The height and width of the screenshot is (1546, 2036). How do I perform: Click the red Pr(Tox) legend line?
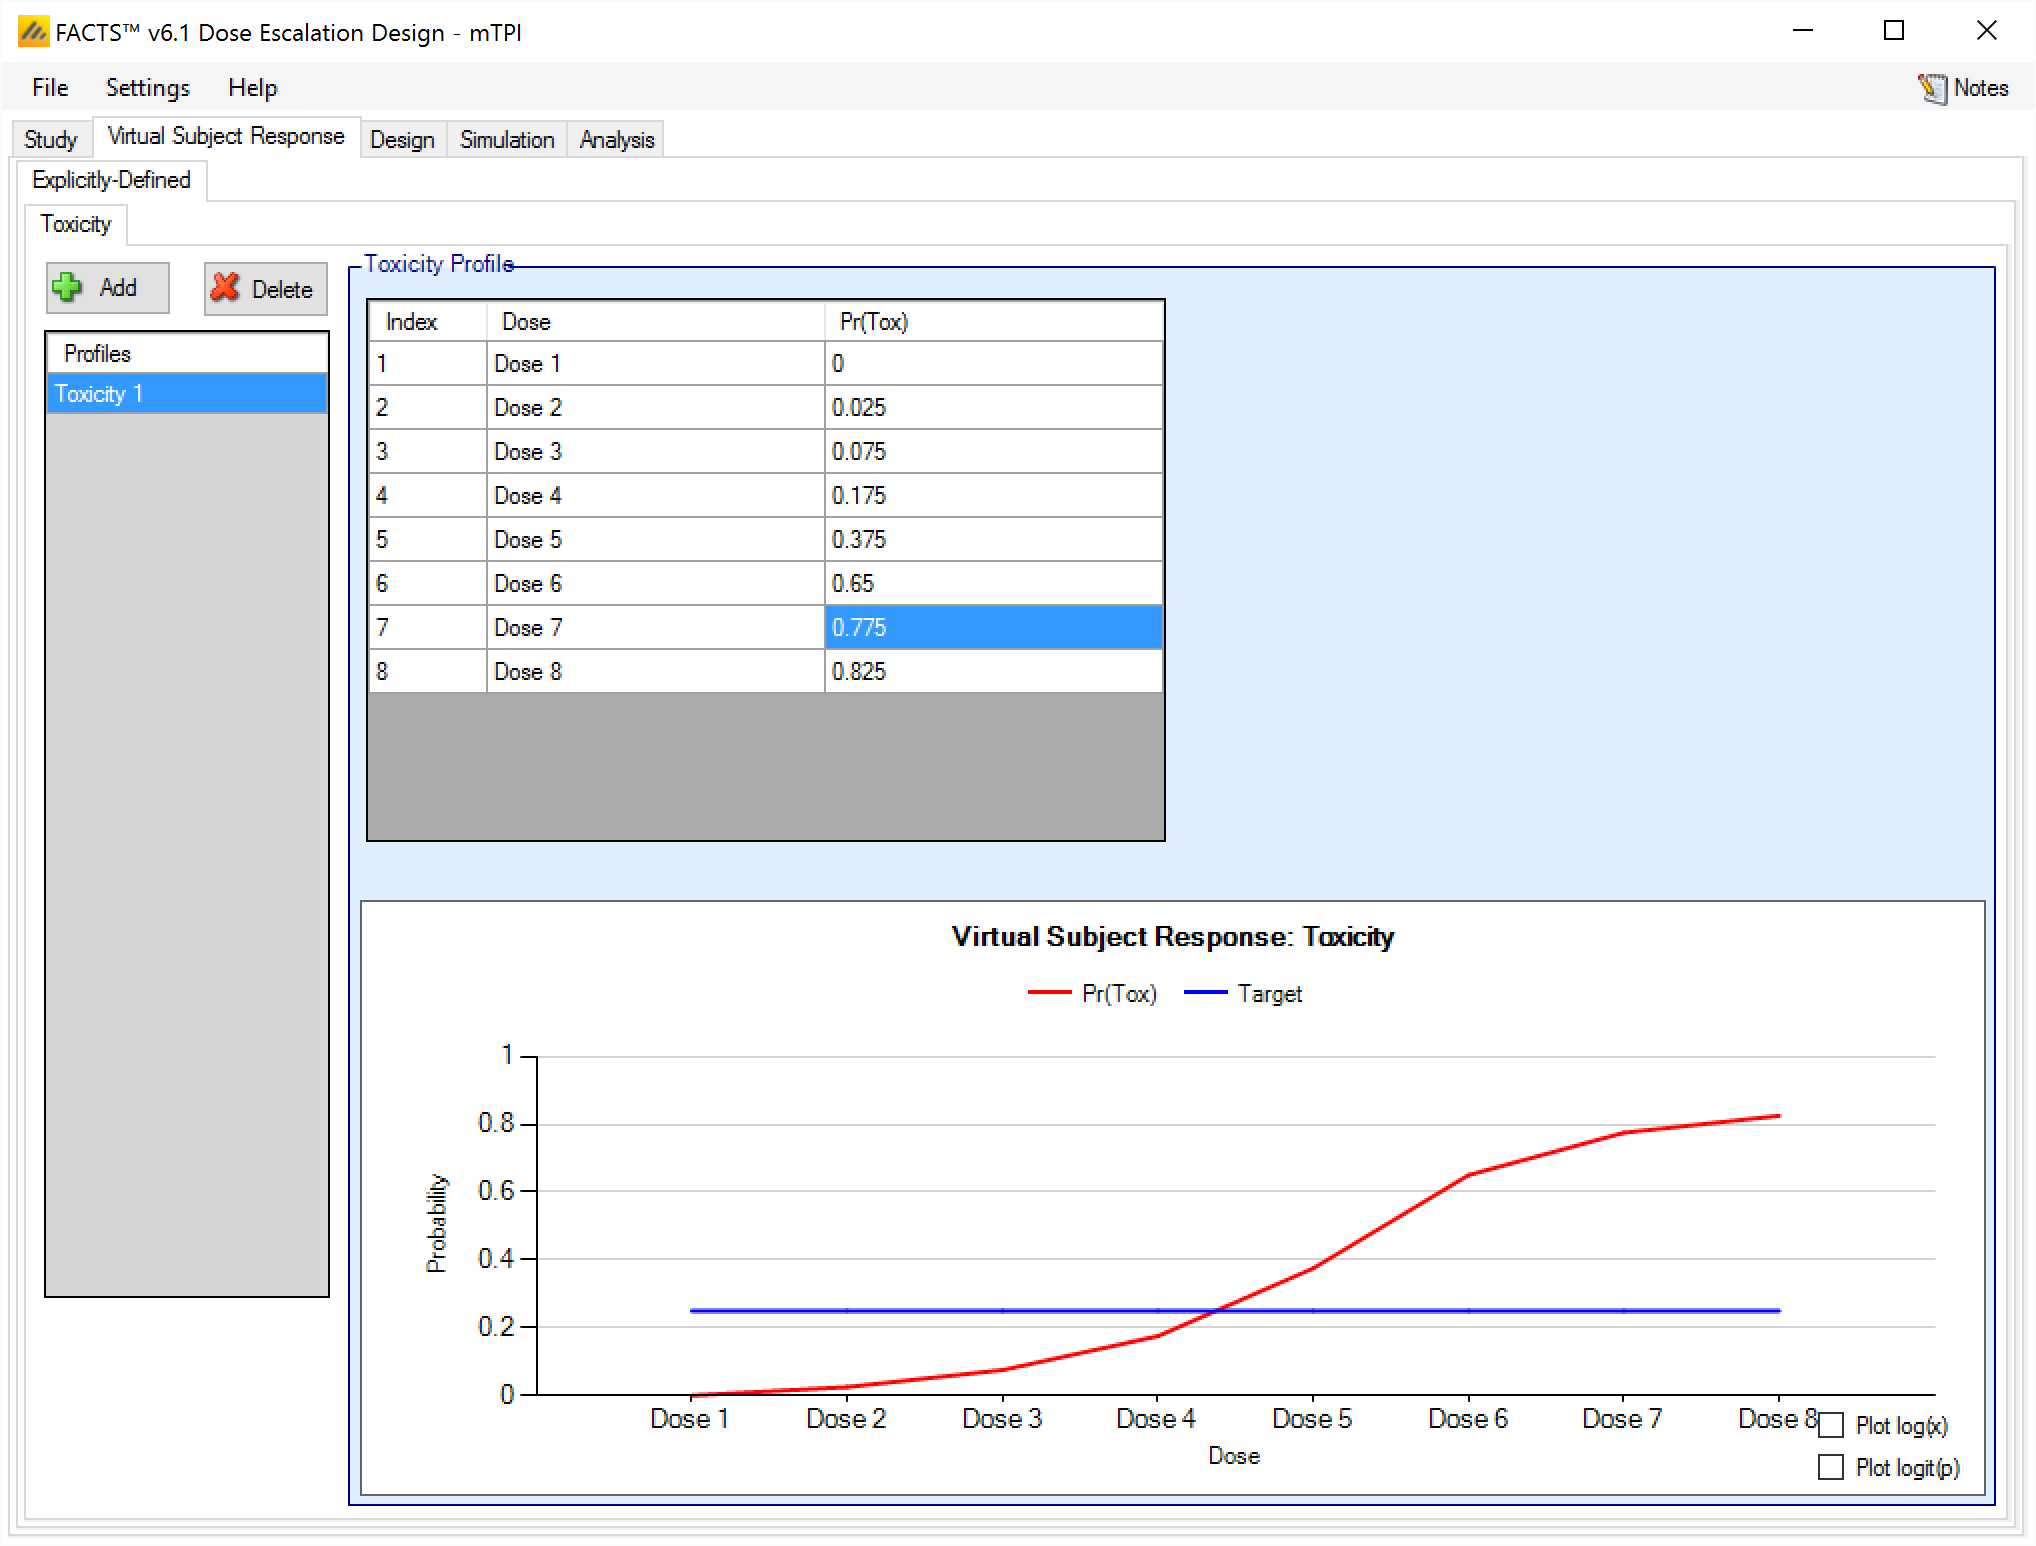click(x=1049, y=993)
